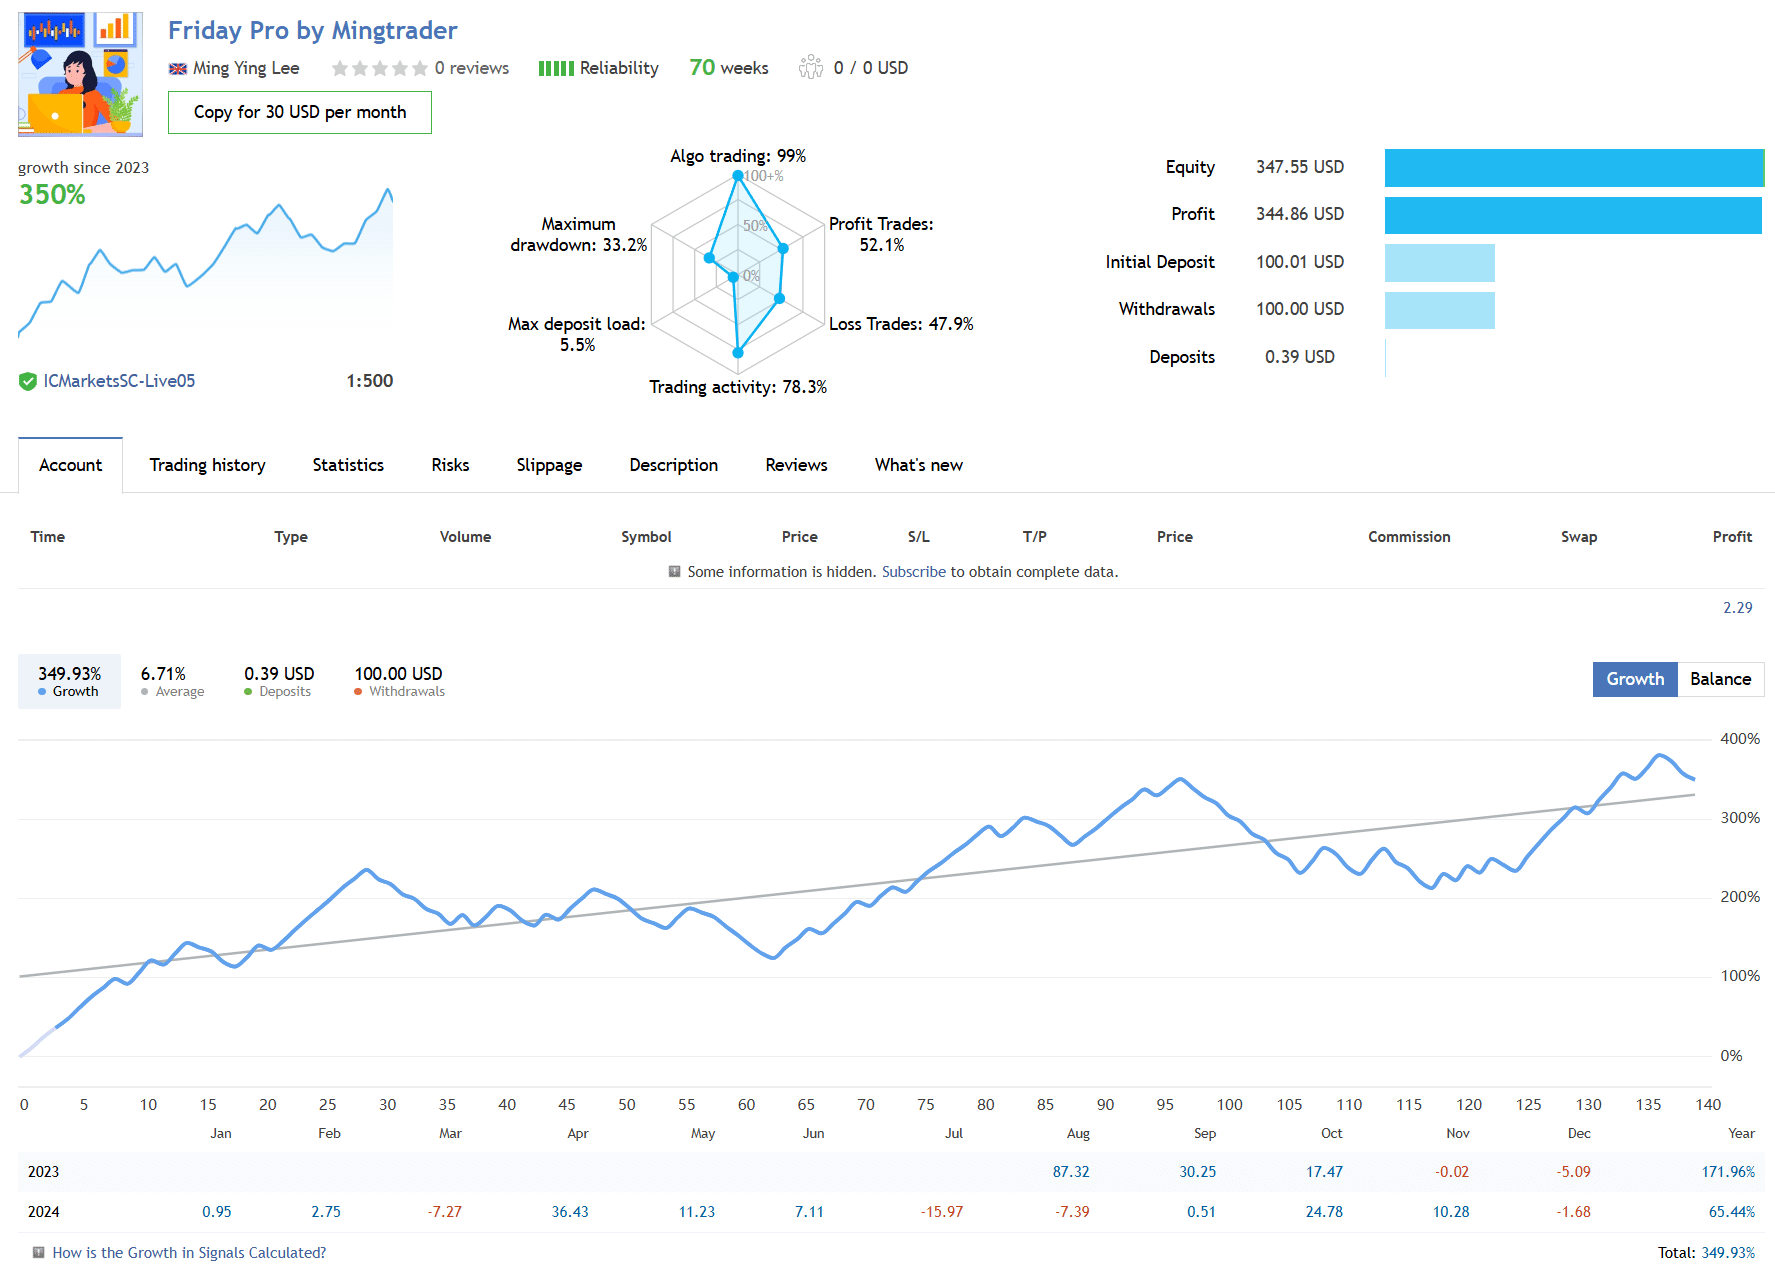Toggle the Deposits series legend

coord(279,681)
